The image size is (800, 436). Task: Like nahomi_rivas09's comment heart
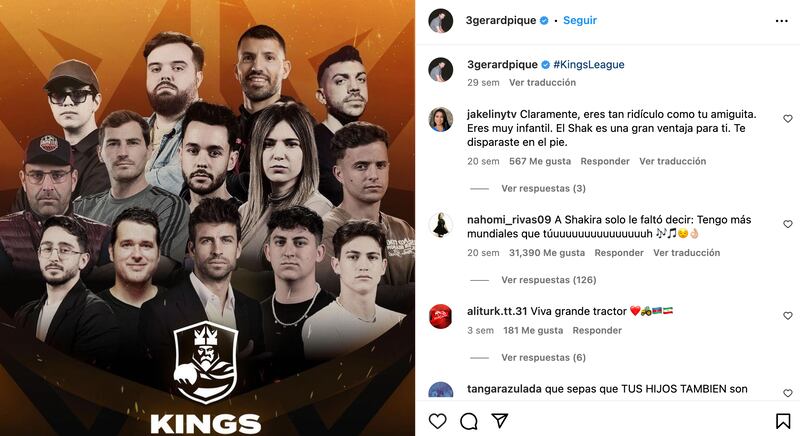pyautogui.click(x=788, y=224)
